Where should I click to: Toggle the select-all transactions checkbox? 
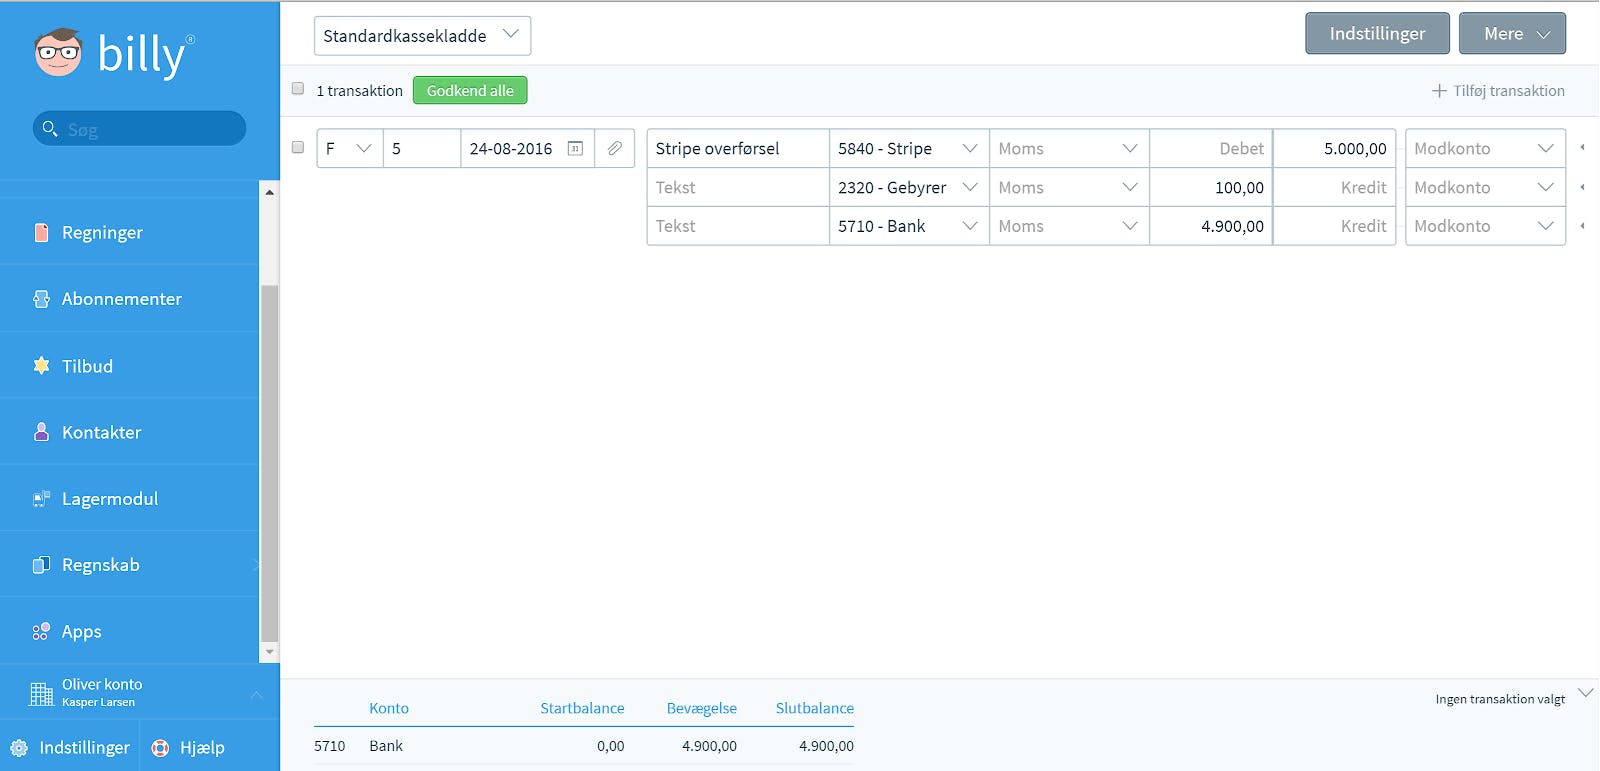298,89
